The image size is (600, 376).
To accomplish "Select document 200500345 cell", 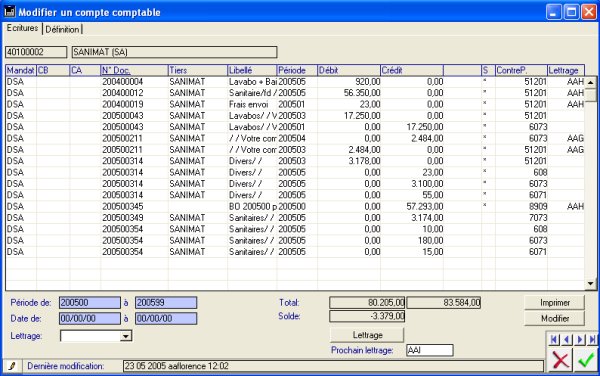I will coord(134,207).
